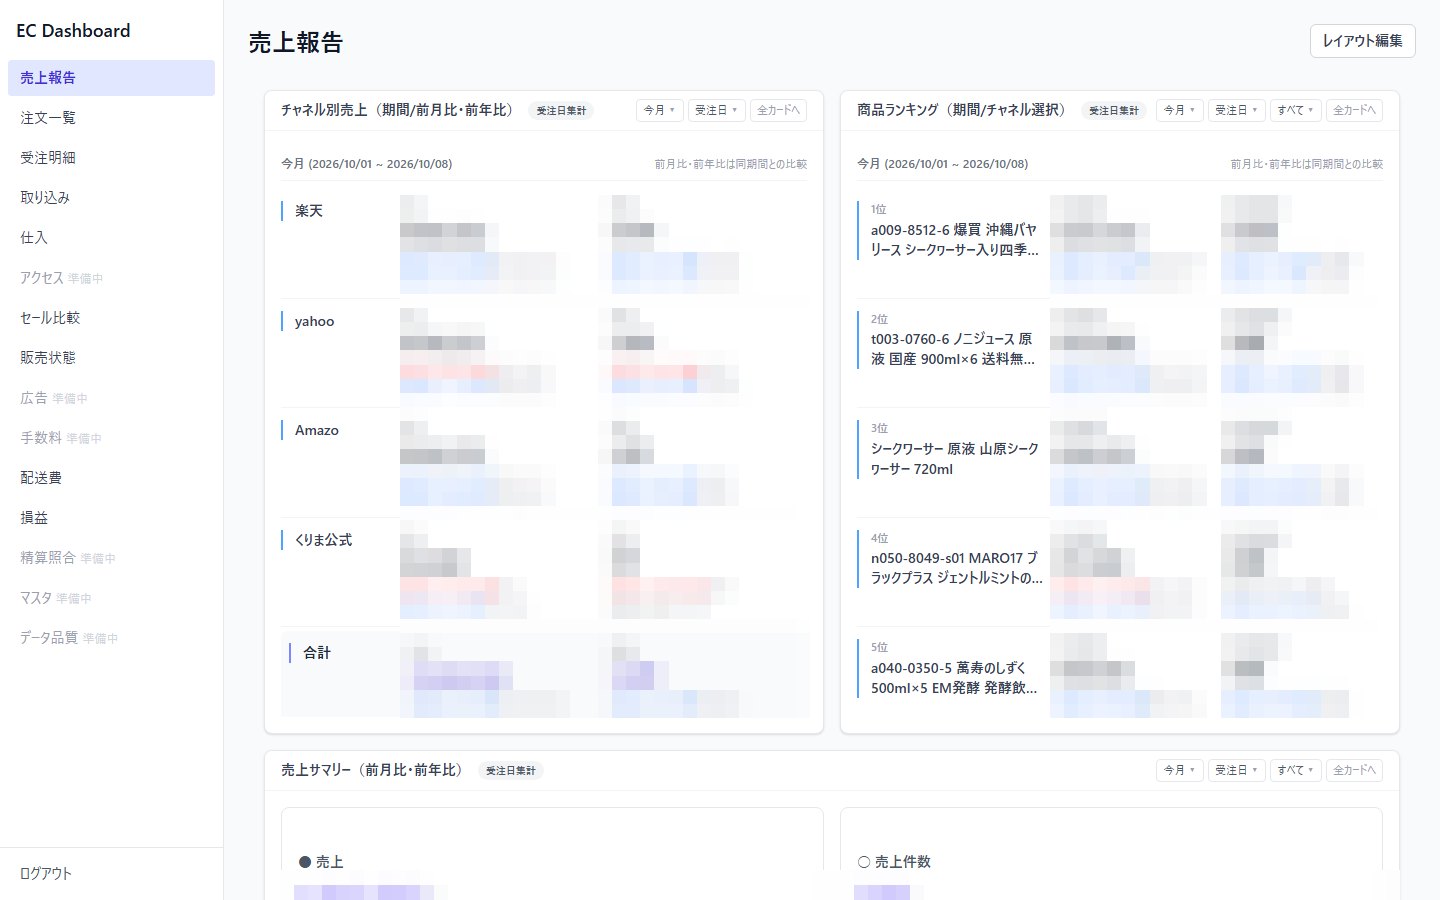
Task: Click the Amazo channel row label
Action: pyautogui.click(x=317, y=430)
